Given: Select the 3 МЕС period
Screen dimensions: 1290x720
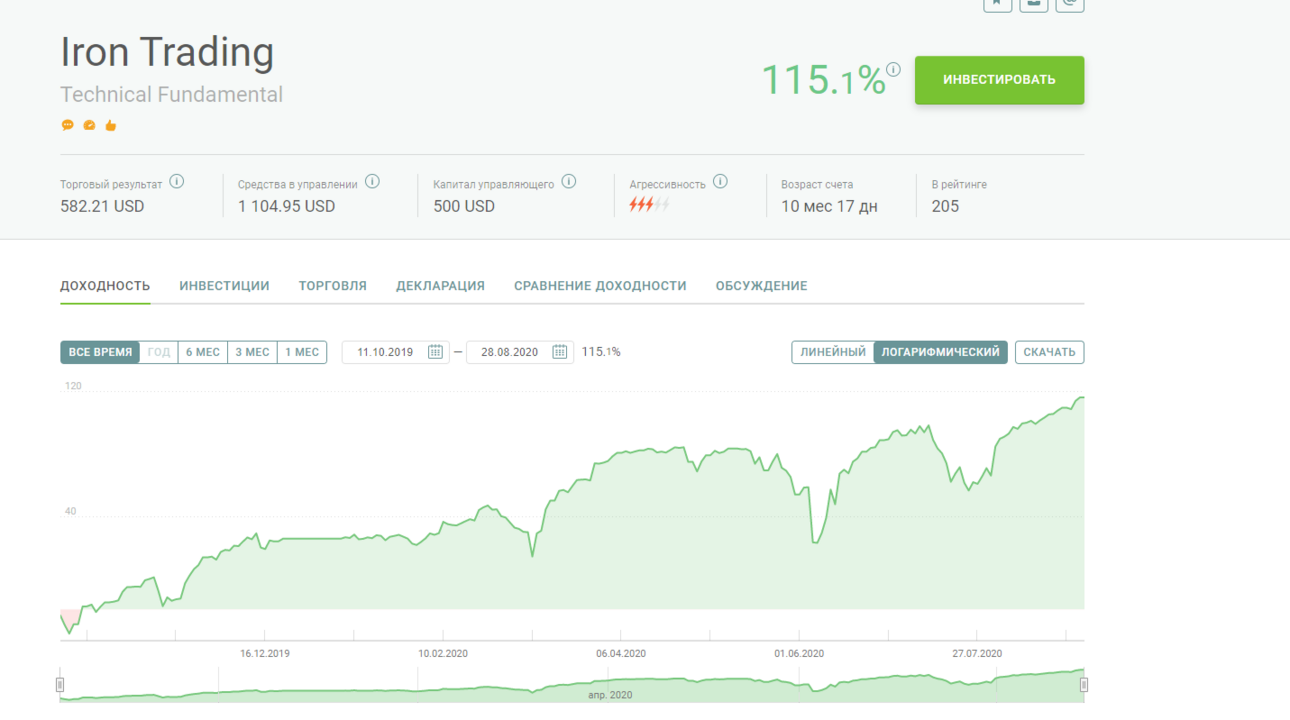Looking at the screenshot, I should [x=252, y=352].
